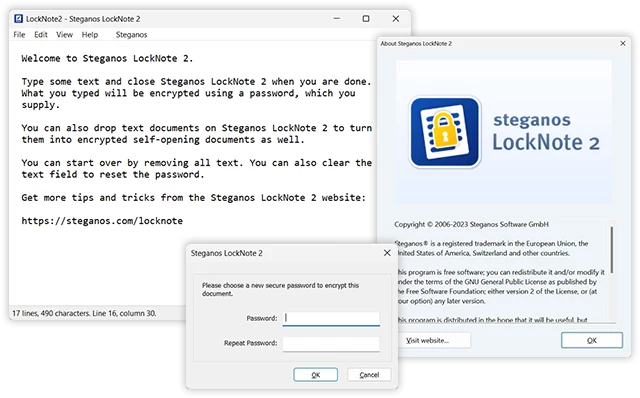Viewport: 640px width, 398px height.
Task: Click the 'text field to reset the password.' line
Action: [x=113, y=175]
